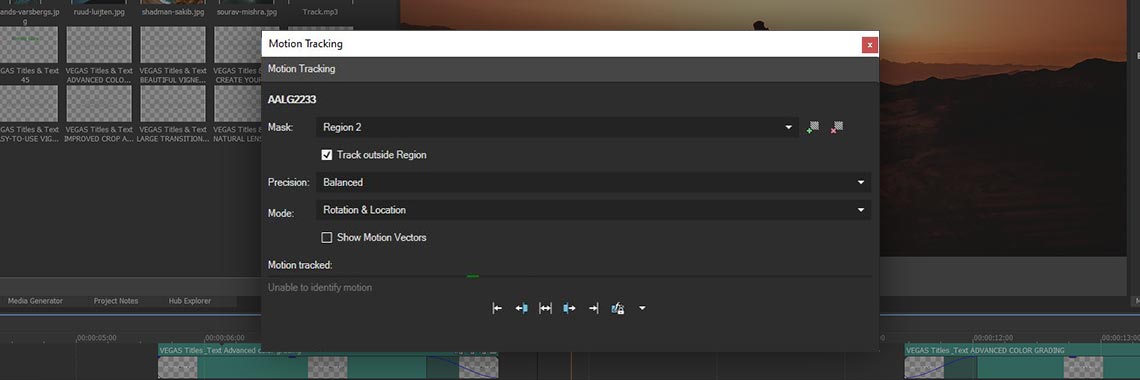The width and height of the screenshot is (1140, 380).
Task: Track entire range both directions icon
Action: pyautogui.click(x=545, y=308)
